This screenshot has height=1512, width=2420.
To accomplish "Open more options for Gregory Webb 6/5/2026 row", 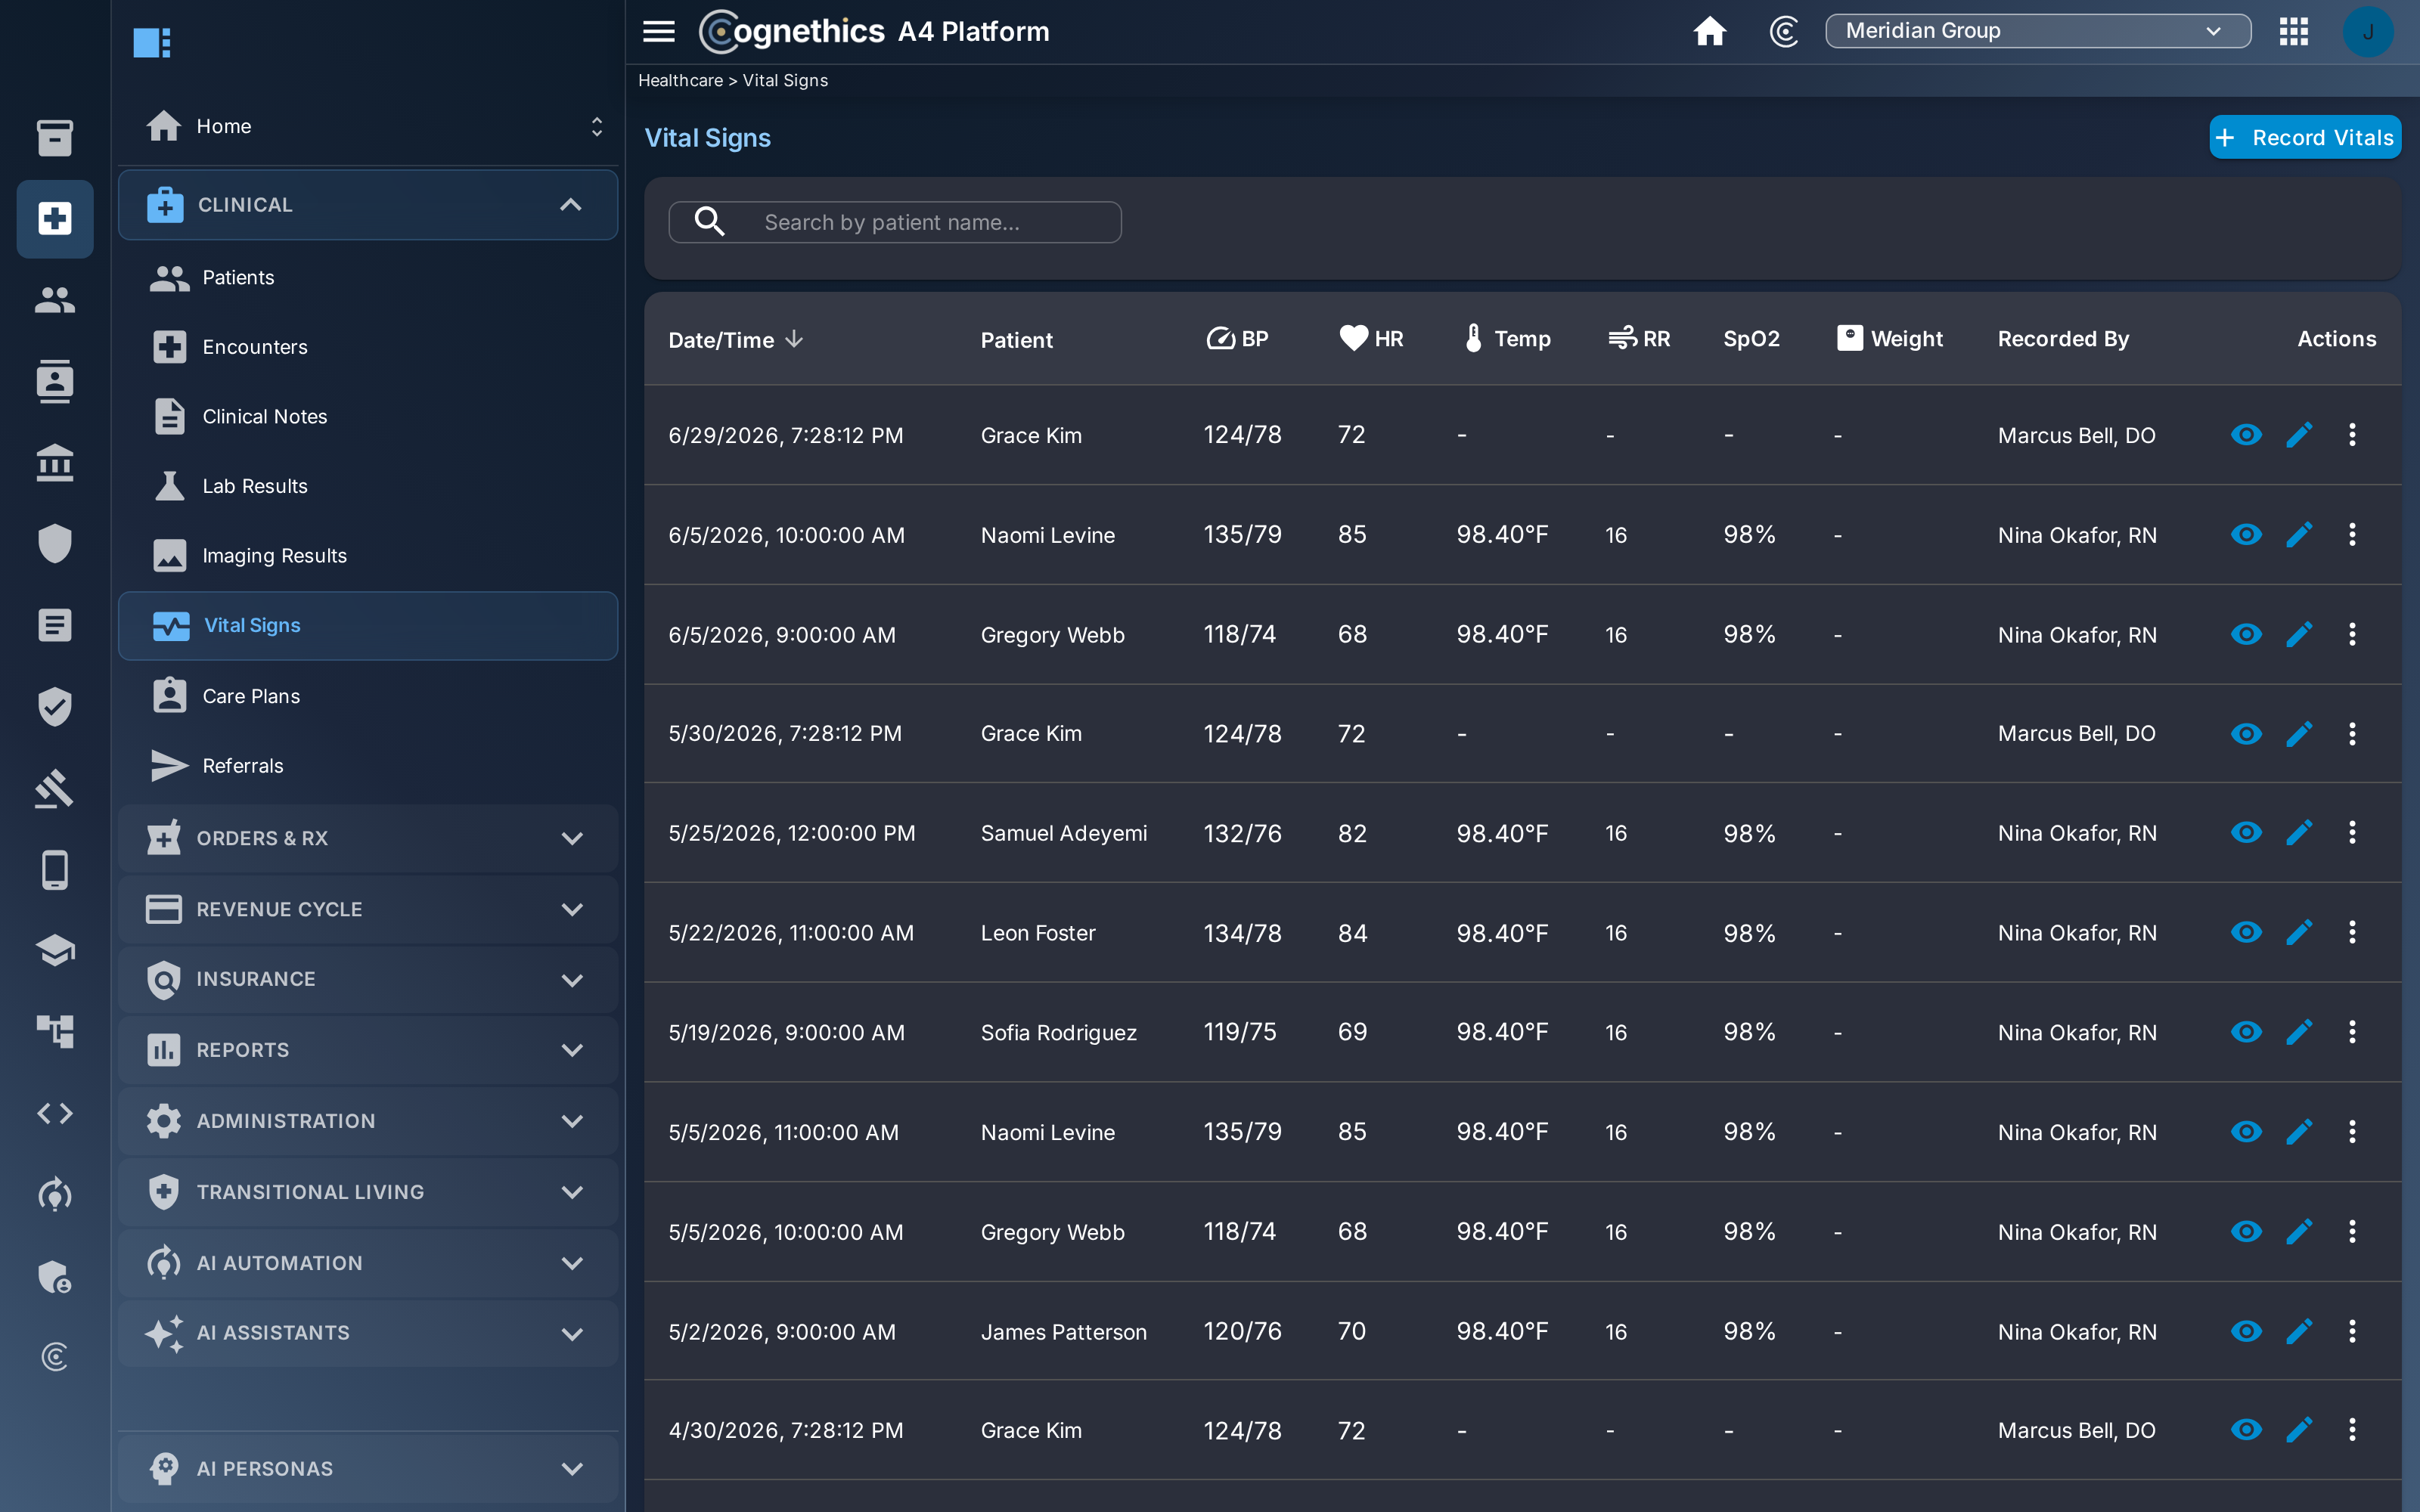I will (2352, 634).
